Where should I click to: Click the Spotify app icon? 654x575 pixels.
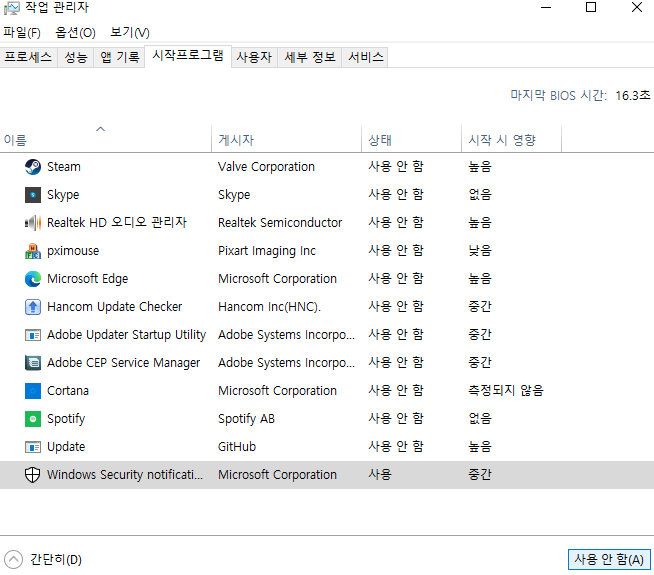coord(33,419)
